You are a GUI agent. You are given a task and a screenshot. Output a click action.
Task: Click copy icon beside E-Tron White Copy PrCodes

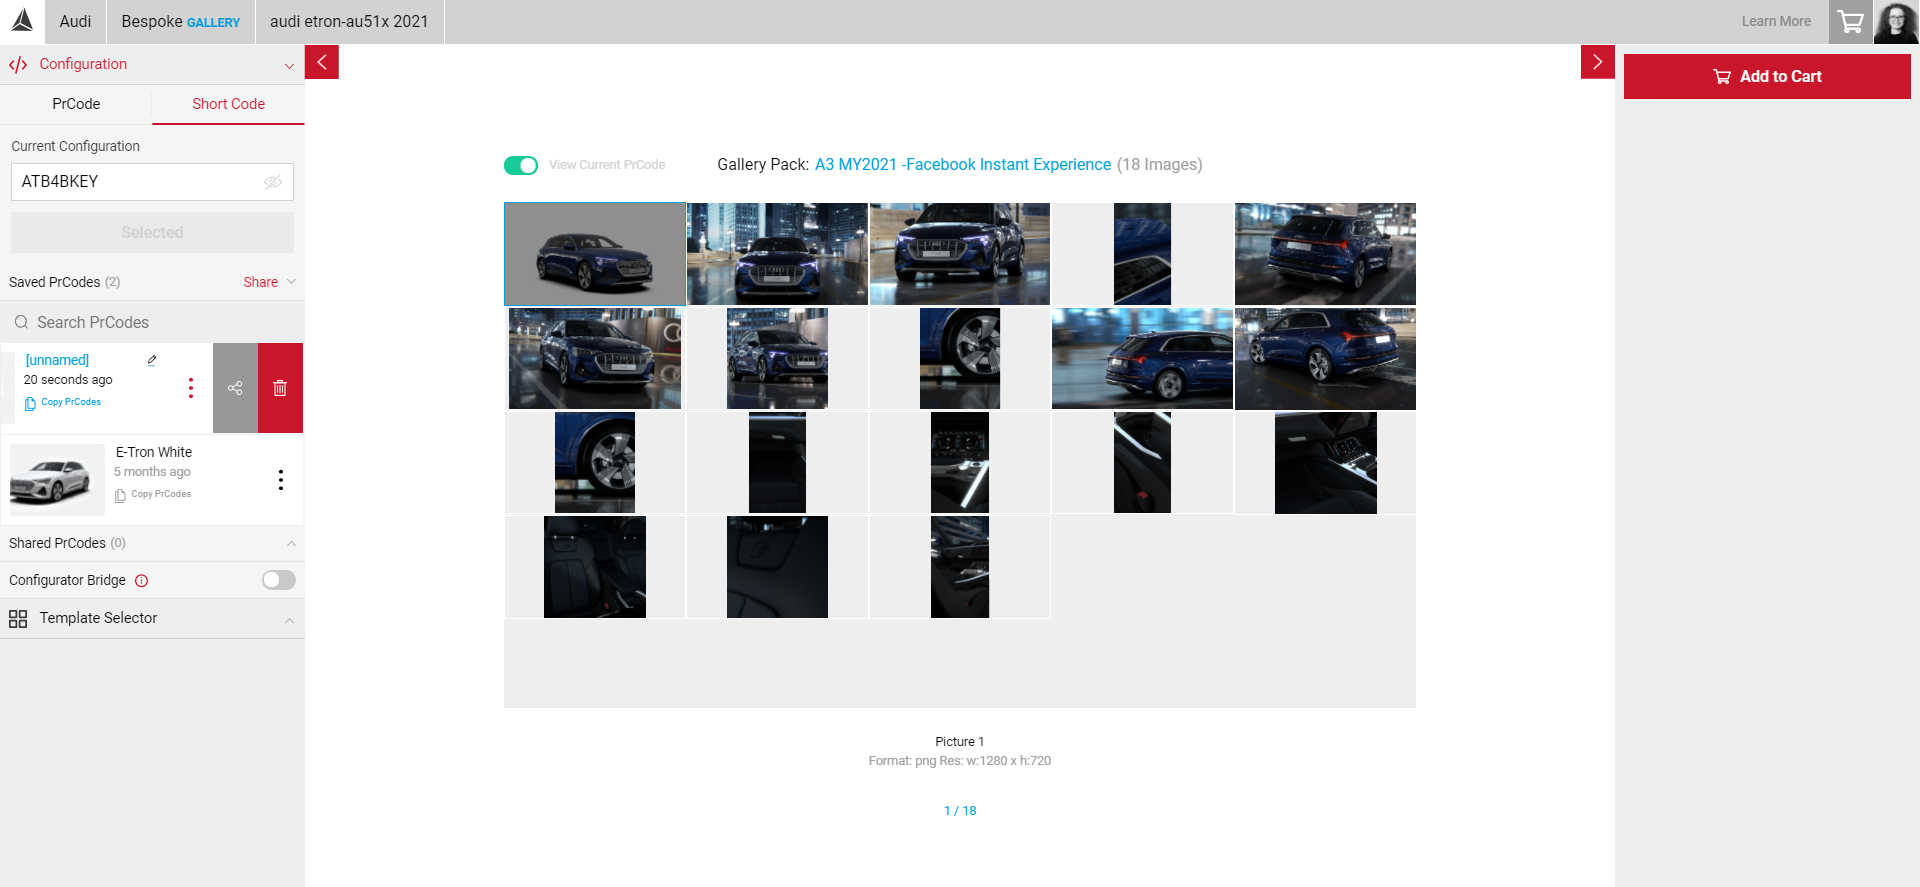tap(120, 495)
